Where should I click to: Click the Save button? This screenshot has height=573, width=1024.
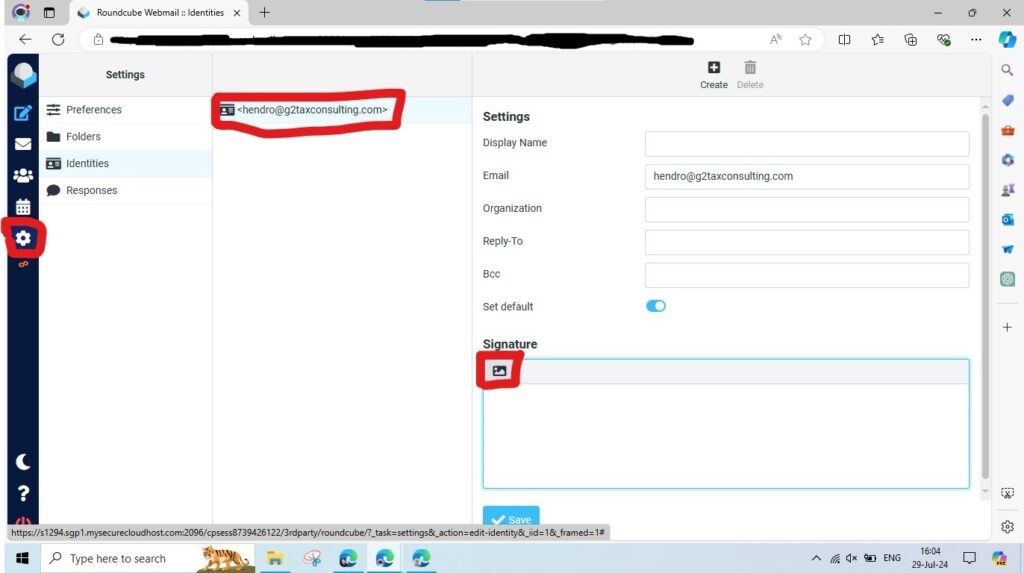[x=511, y=519]
